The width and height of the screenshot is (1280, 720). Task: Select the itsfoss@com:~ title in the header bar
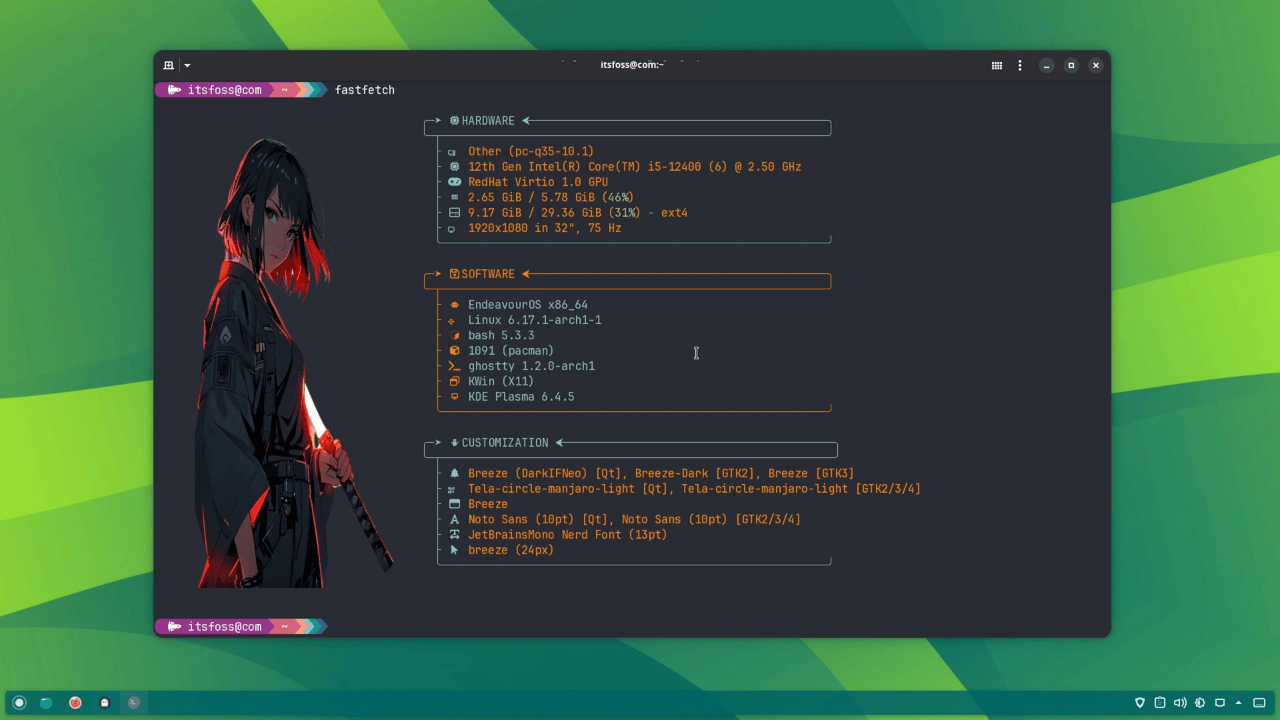(632, 64)
